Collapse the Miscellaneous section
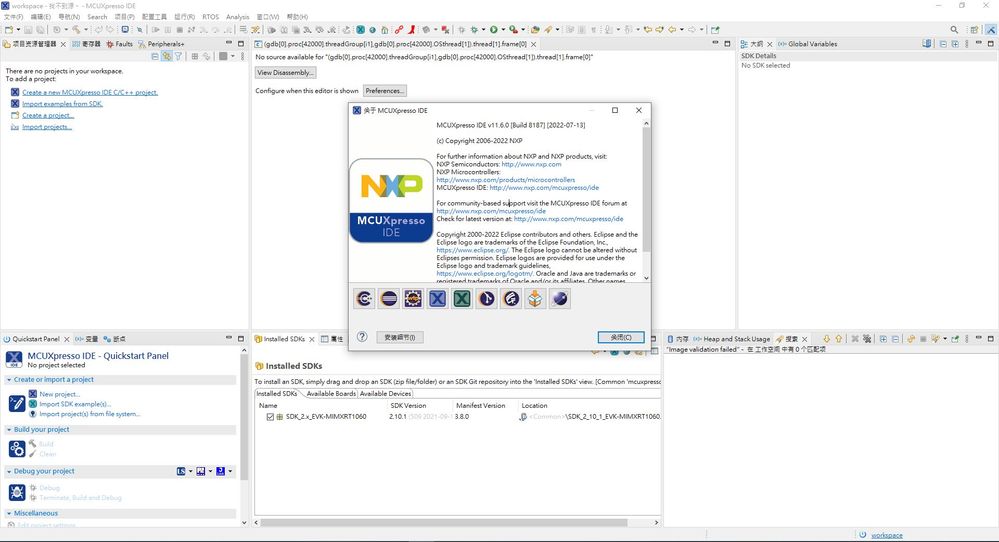The height and width of the screenshot is (542, 999). [x=9, y=513]
